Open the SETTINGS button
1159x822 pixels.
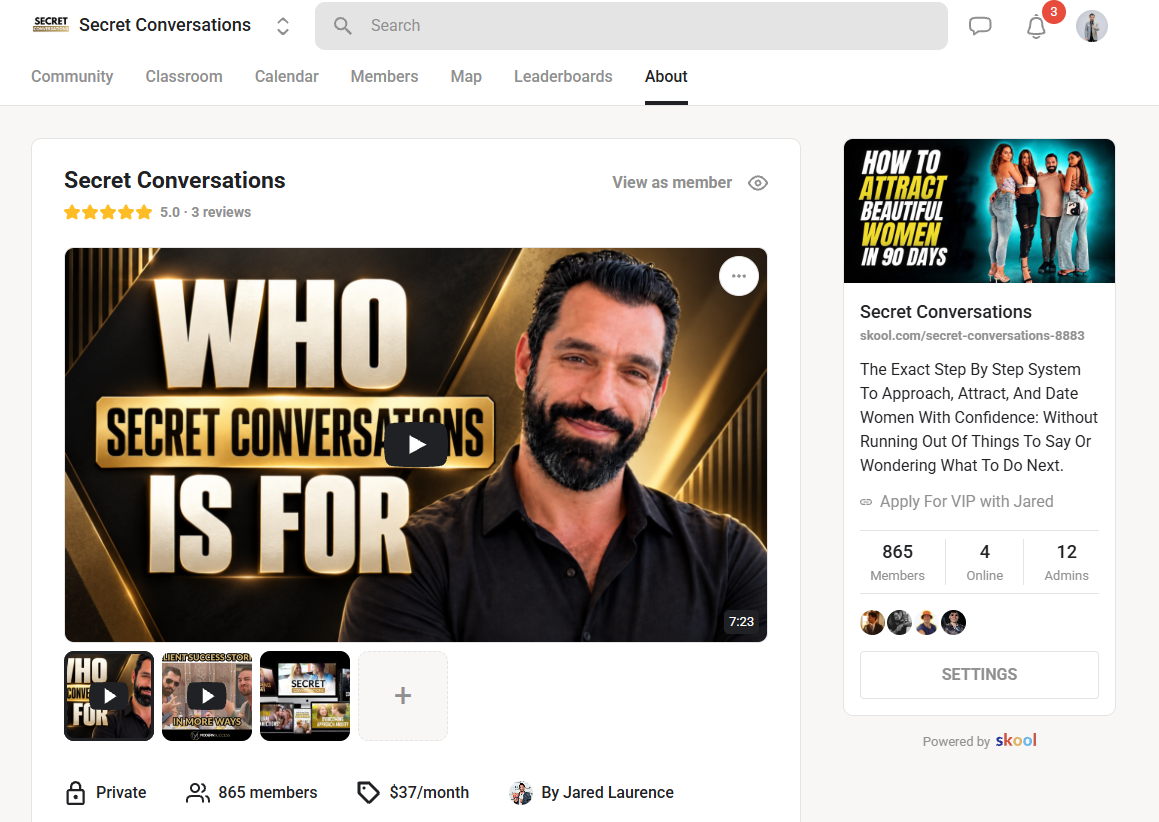979,674
